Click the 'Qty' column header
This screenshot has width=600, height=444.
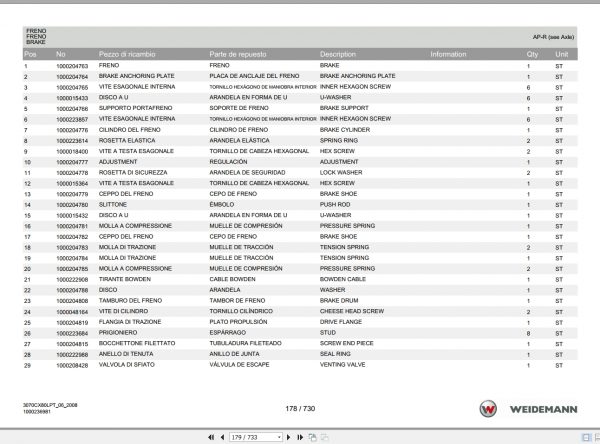point(532,54)
